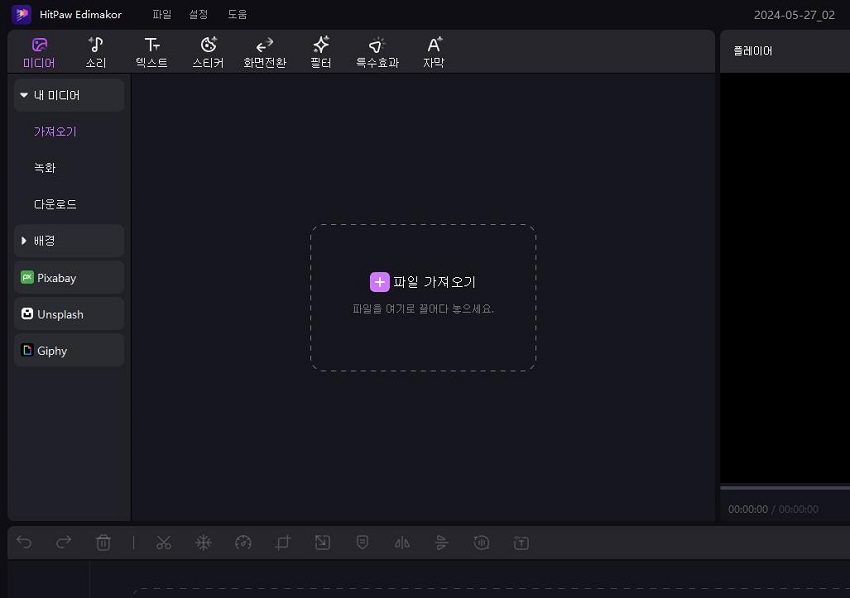Image resolution: width=850 pixels, height=598 pixels.
Task: Open the 설정 (Settings) menu
Action: point(198,14)
